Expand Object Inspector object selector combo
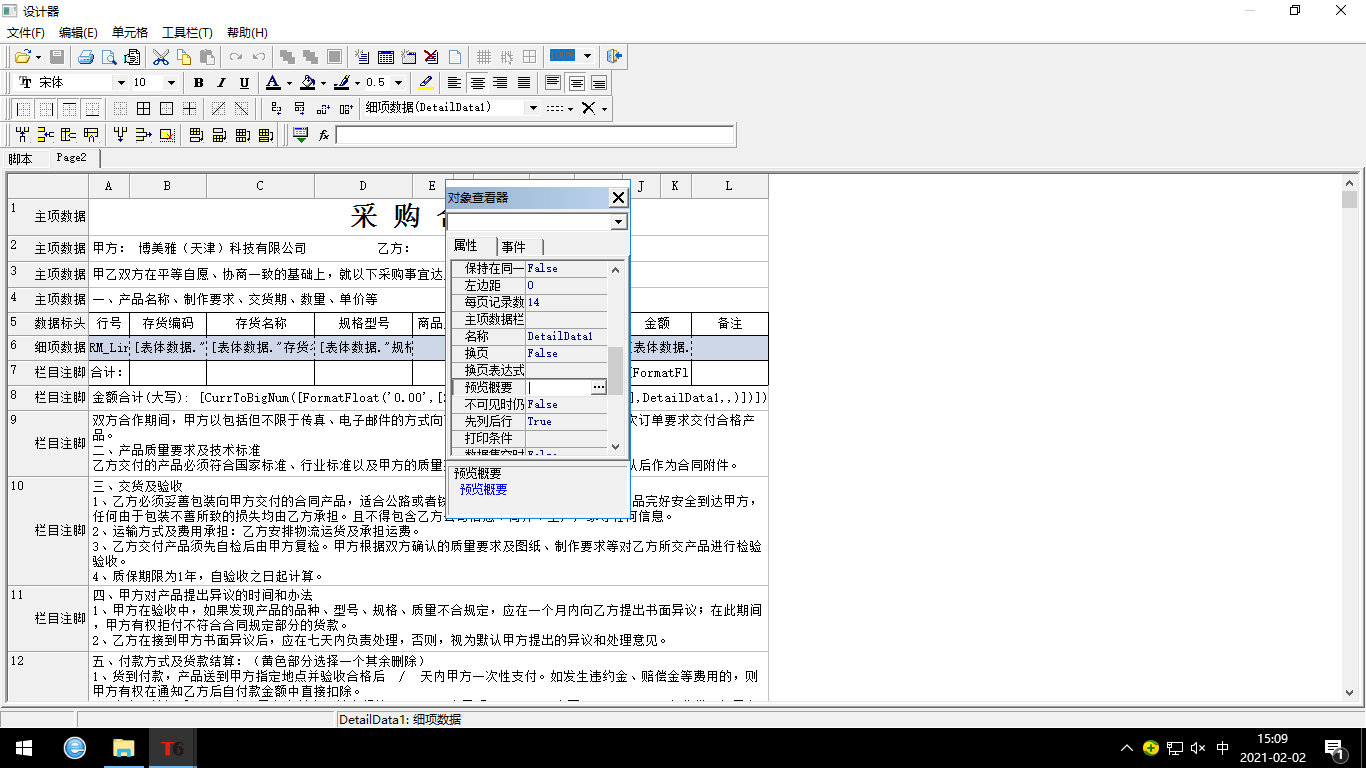This screenshot has width=1366, height=768. 619,222
